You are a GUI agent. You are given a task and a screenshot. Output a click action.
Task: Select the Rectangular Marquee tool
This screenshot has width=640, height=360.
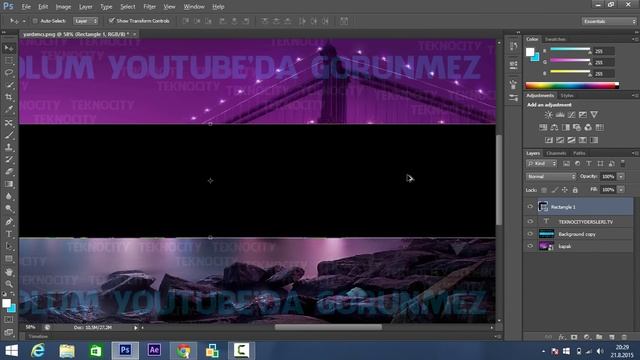click(9, 61)
